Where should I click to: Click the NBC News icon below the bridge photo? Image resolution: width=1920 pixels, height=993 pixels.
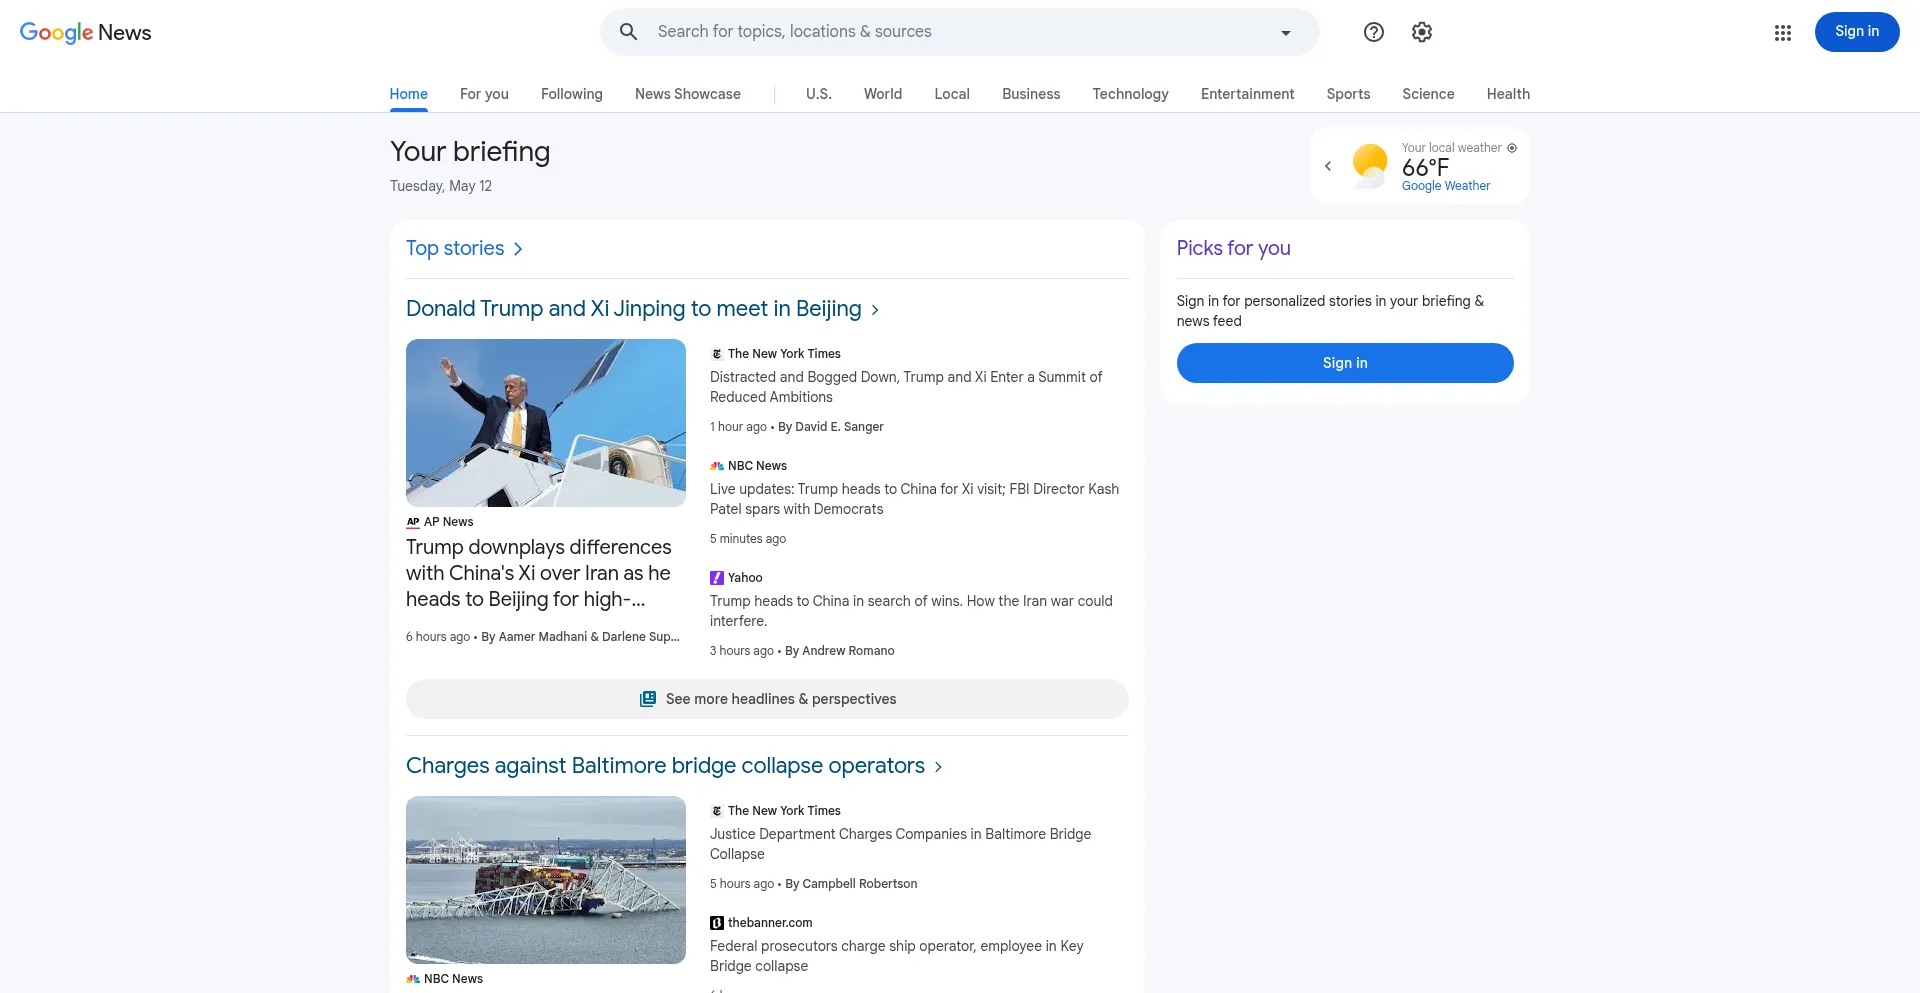[413, 979]
